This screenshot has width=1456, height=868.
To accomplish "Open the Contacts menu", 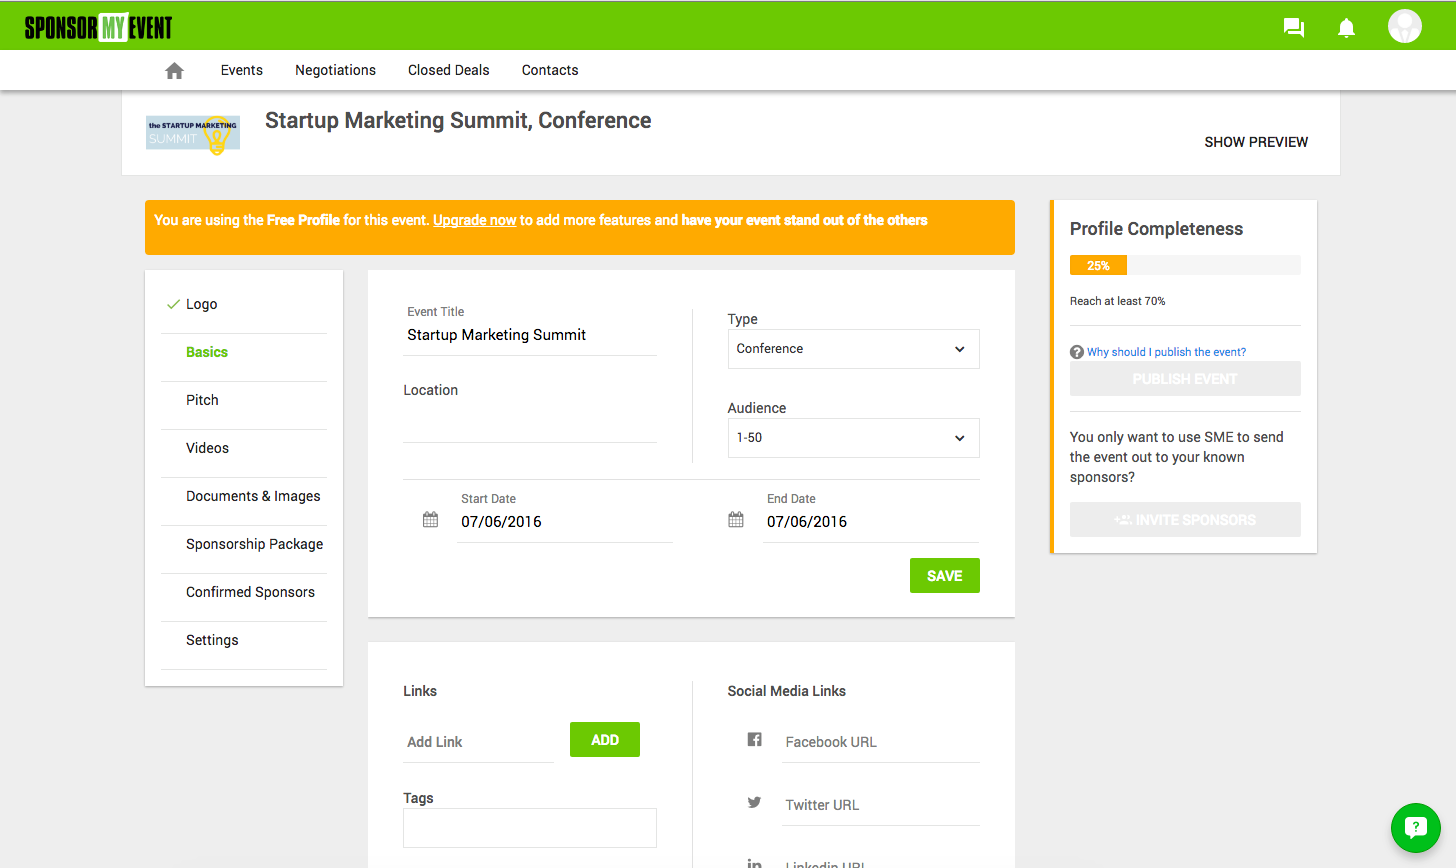I will 550,70.
